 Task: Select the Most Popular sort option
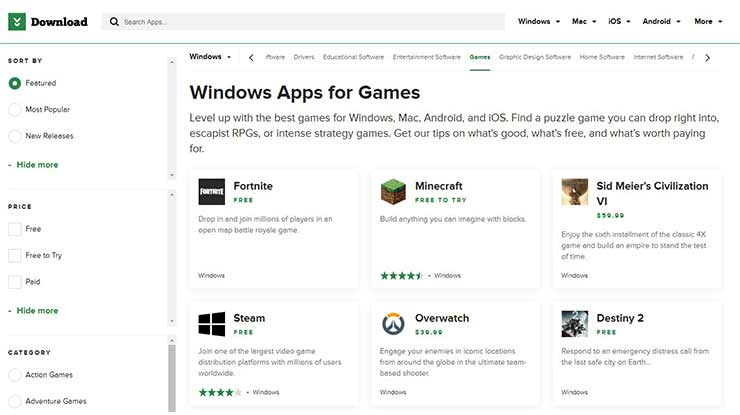15,110
